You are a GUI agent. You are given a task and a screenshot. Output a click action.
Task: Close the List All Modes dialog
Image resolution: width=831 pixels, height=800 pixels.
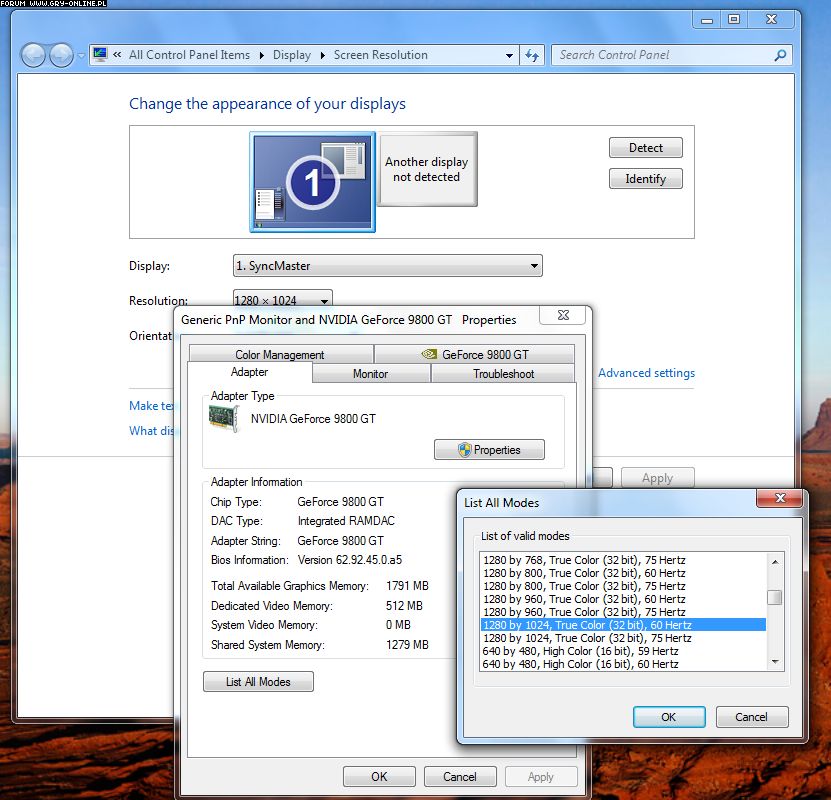pos(780,498)
